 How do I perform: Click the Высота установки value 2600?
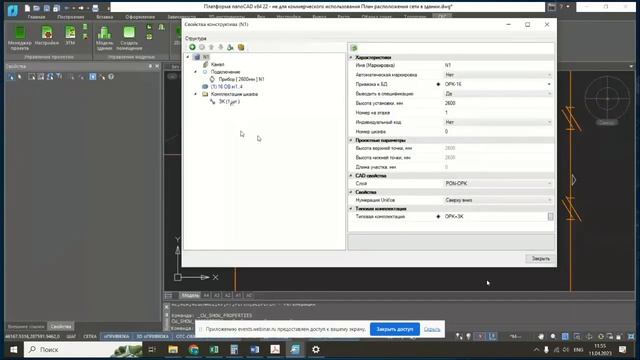pyautogui.click(x=498, y=103)
